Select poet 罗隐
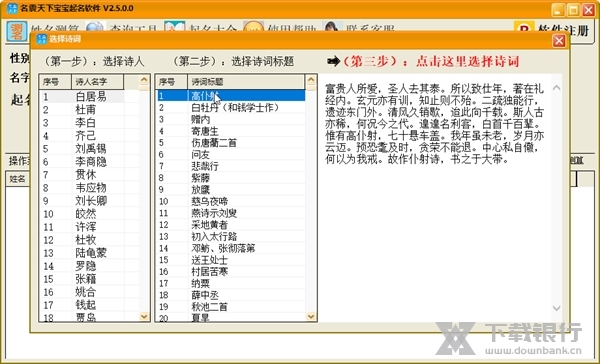600x364 pixels. (85, 266)
